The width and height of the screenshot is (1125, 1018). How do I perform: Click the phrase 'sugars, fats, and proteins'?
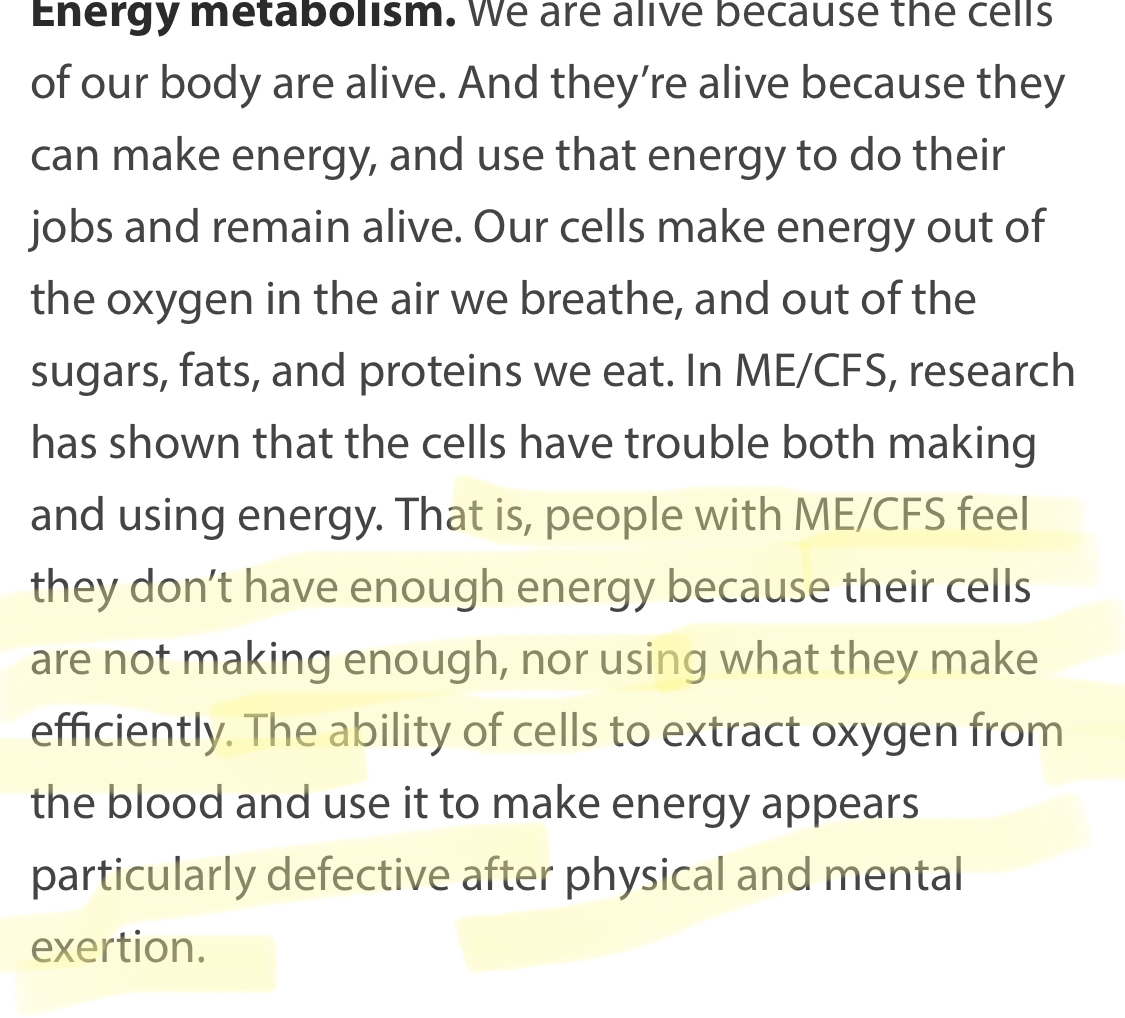point(276,371)
